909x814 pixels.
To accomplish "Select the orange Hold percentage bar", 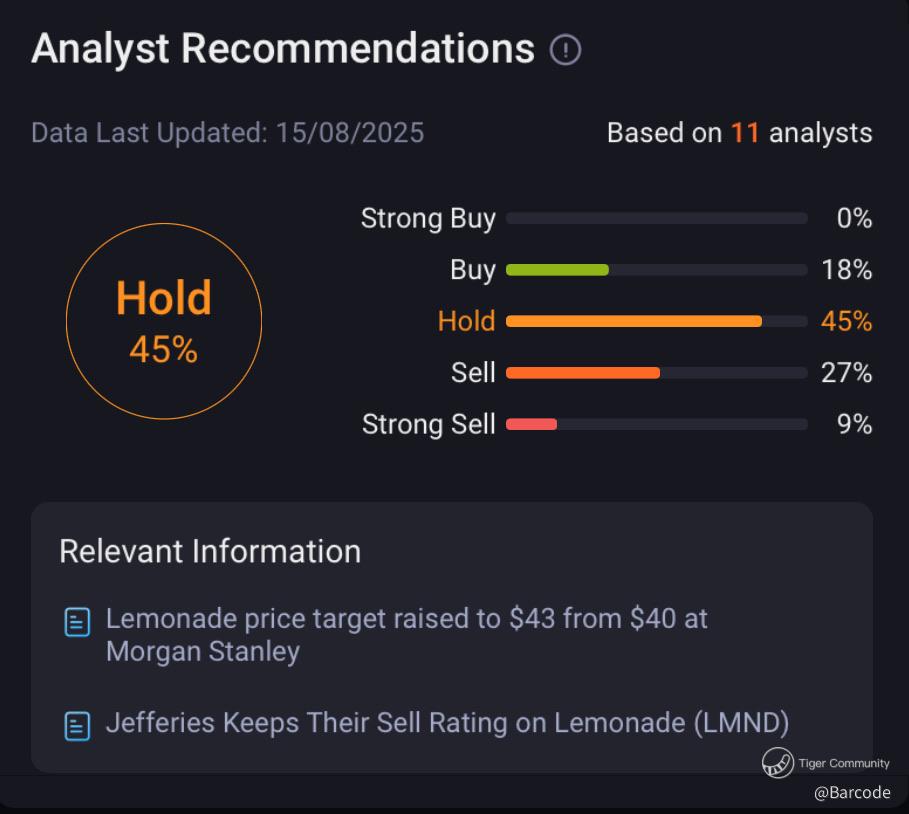I will click(x=633, y=321).
